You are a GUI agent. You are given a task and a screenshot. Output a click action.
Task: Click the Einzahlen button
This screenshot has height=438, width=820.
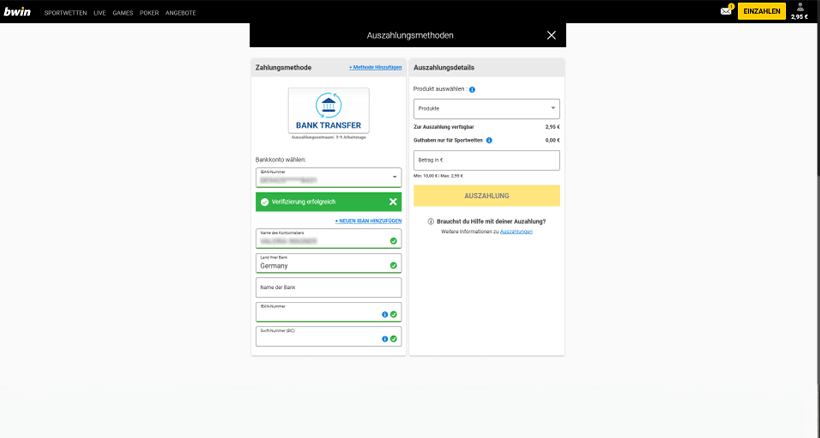coord(761,11)
